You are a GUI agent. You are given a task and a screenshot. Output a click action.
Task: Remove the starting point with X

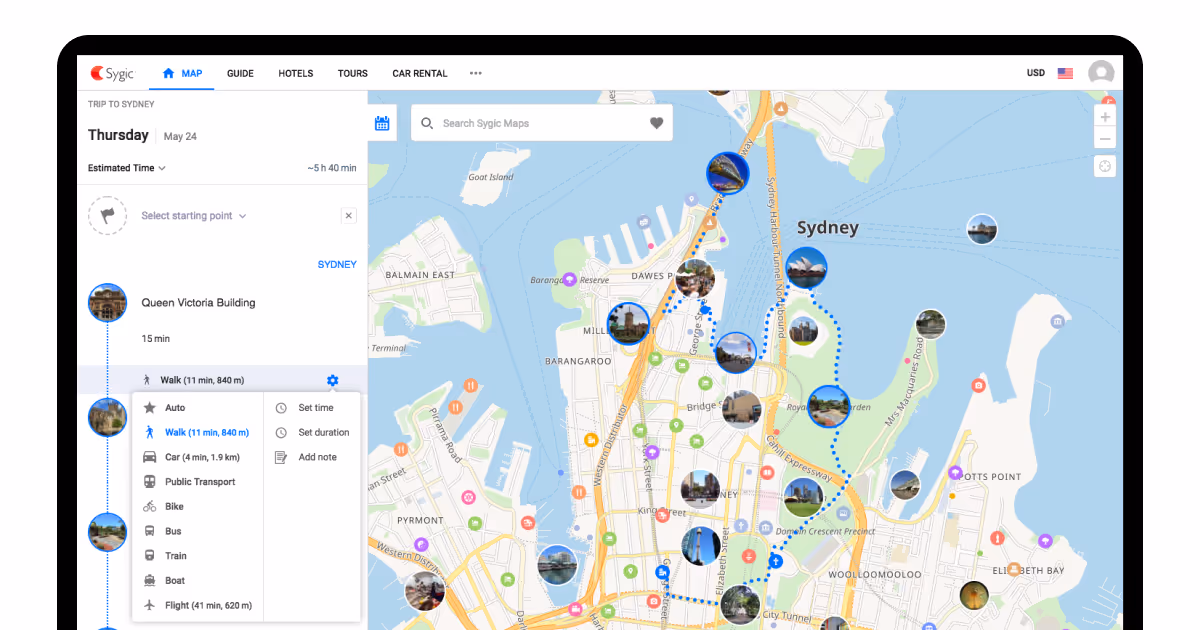348,216
